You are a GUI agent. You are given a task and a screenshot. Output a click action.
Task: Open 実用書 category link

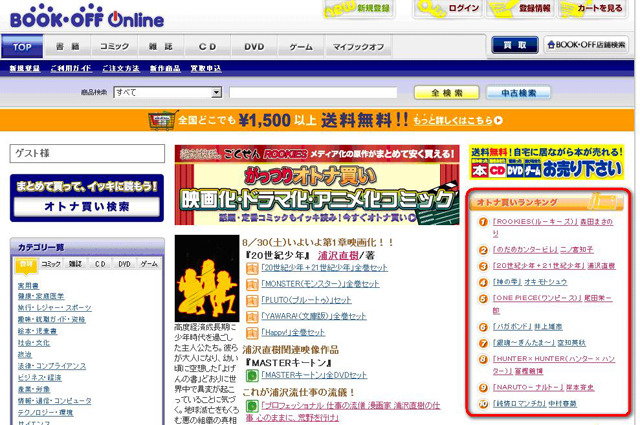click(x=28, y=285)
